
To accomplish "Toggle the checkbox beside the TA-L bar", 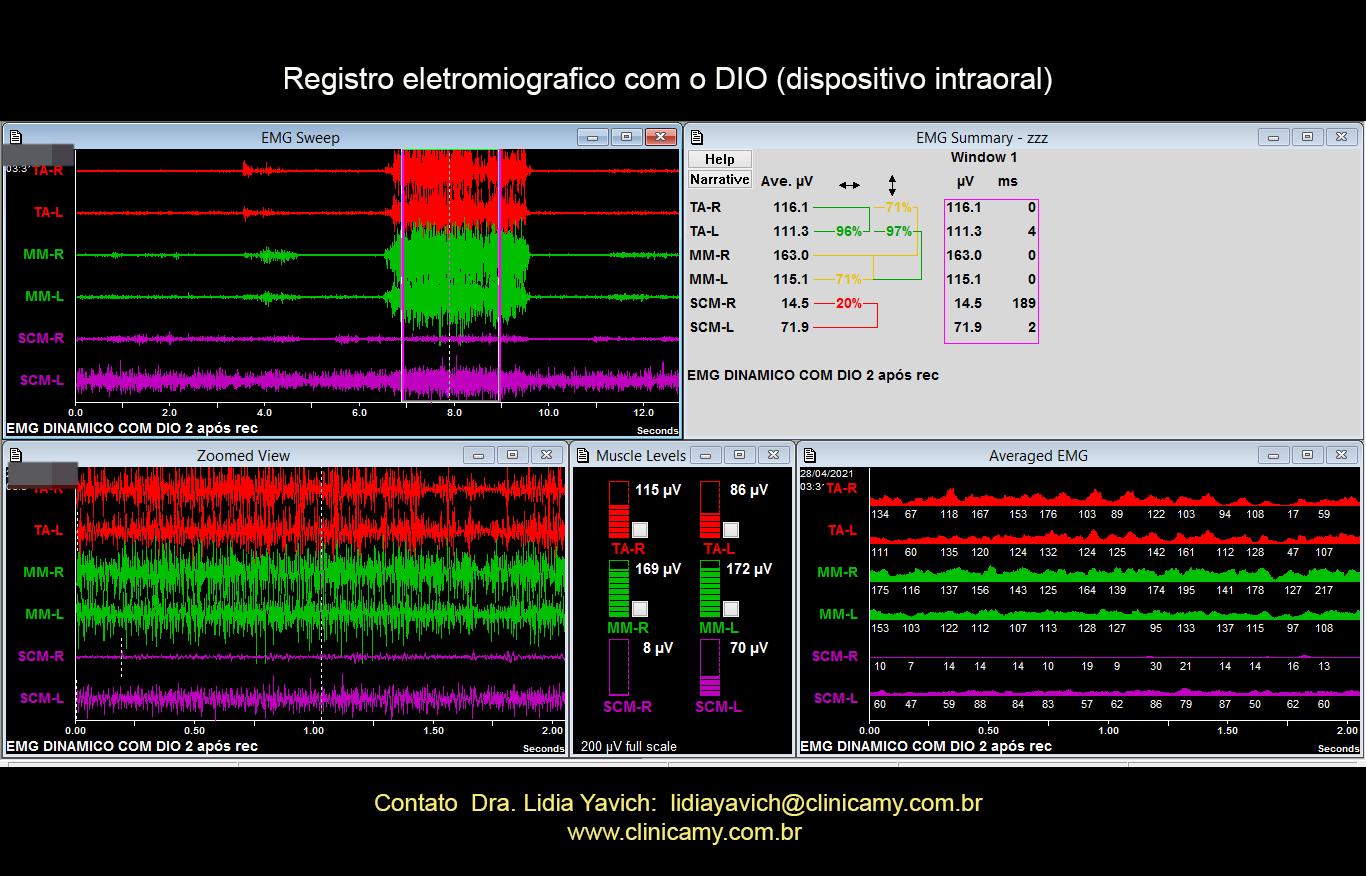I will click(731, 530).
